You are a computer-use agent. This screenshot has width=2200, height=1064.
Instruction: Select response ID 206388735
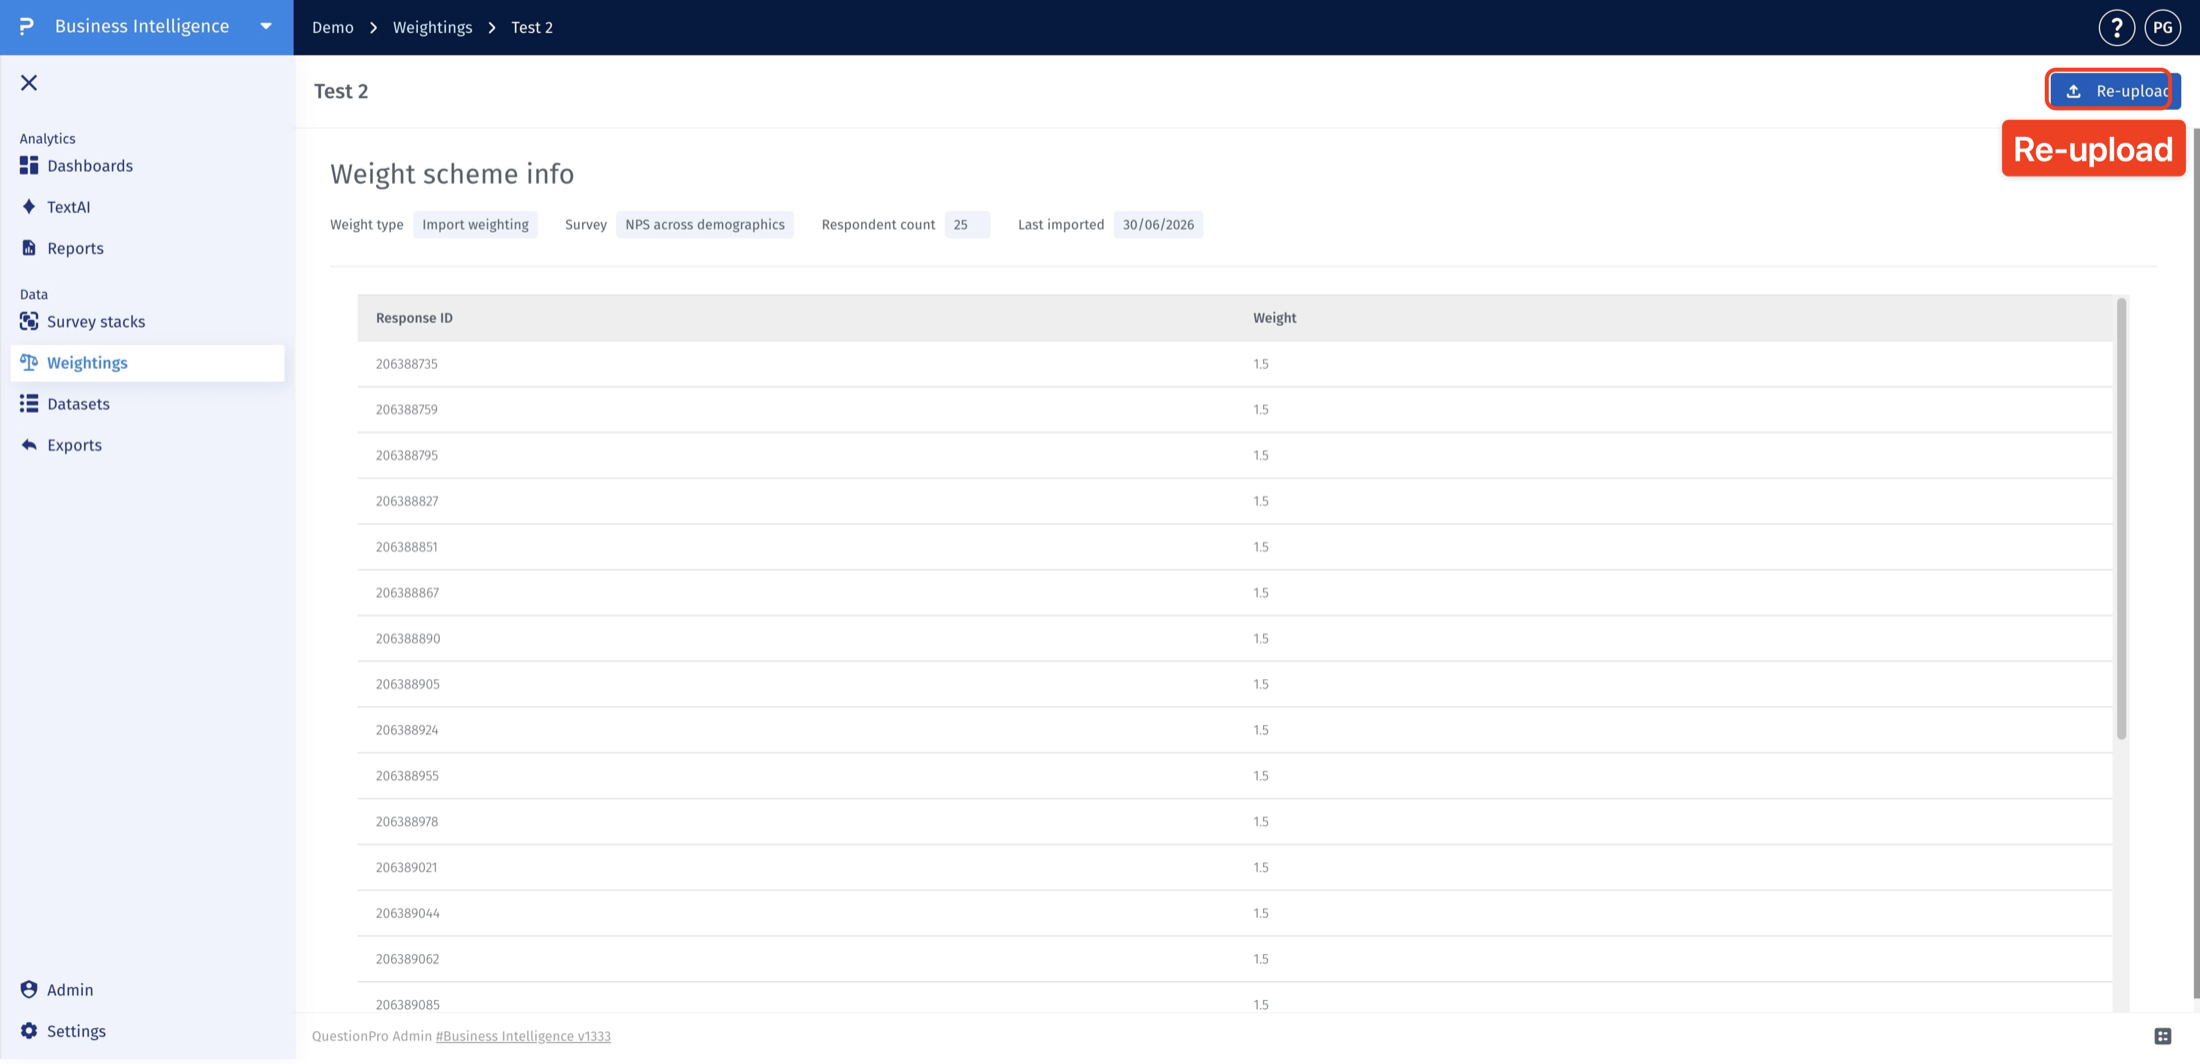click(x=407, y=364)
